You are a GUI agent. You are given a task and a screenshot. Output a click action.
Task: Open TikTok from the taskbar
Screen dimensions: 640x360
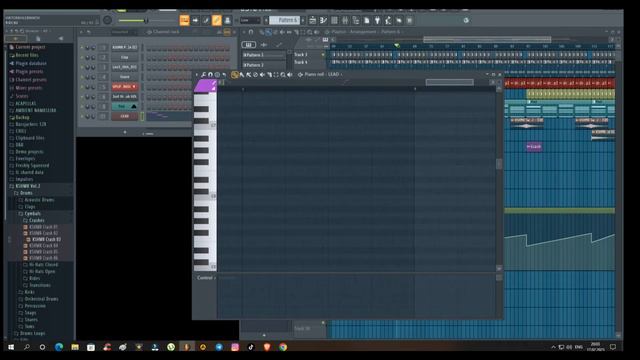pyautogui.click(x=251, y=347)
